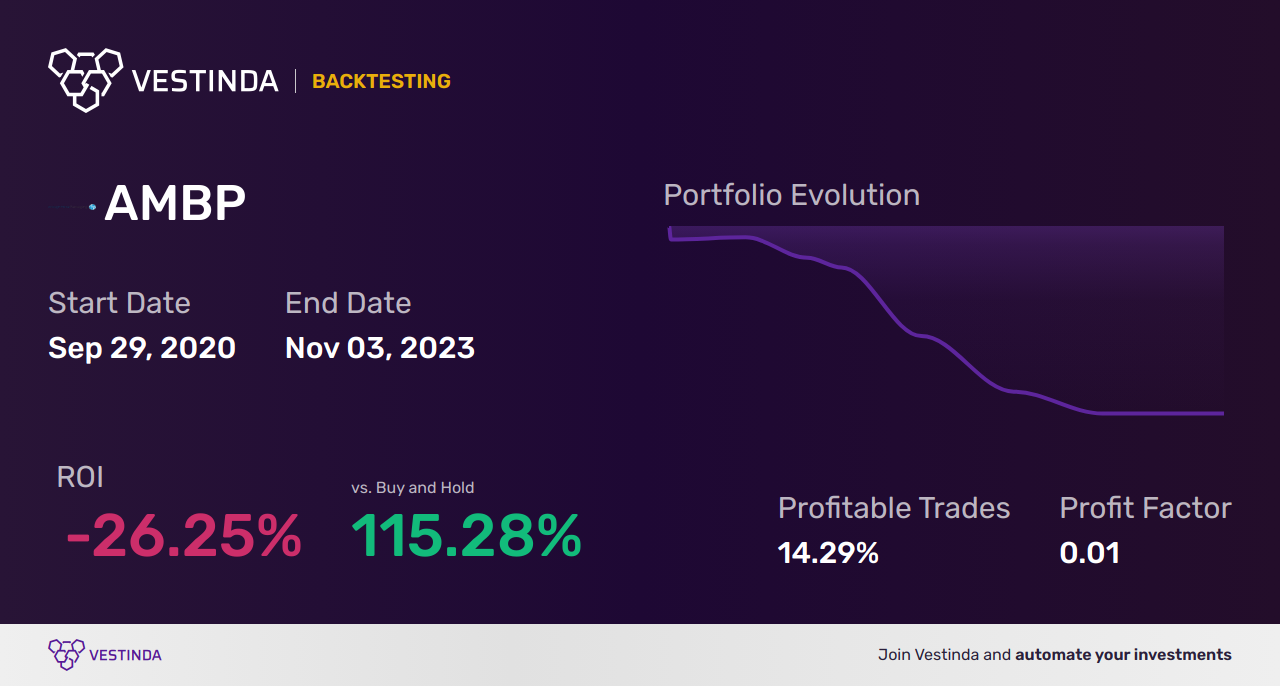Click the green 115.28% value
Viewport: 1280px width, 686px height.
pos(466,537)
